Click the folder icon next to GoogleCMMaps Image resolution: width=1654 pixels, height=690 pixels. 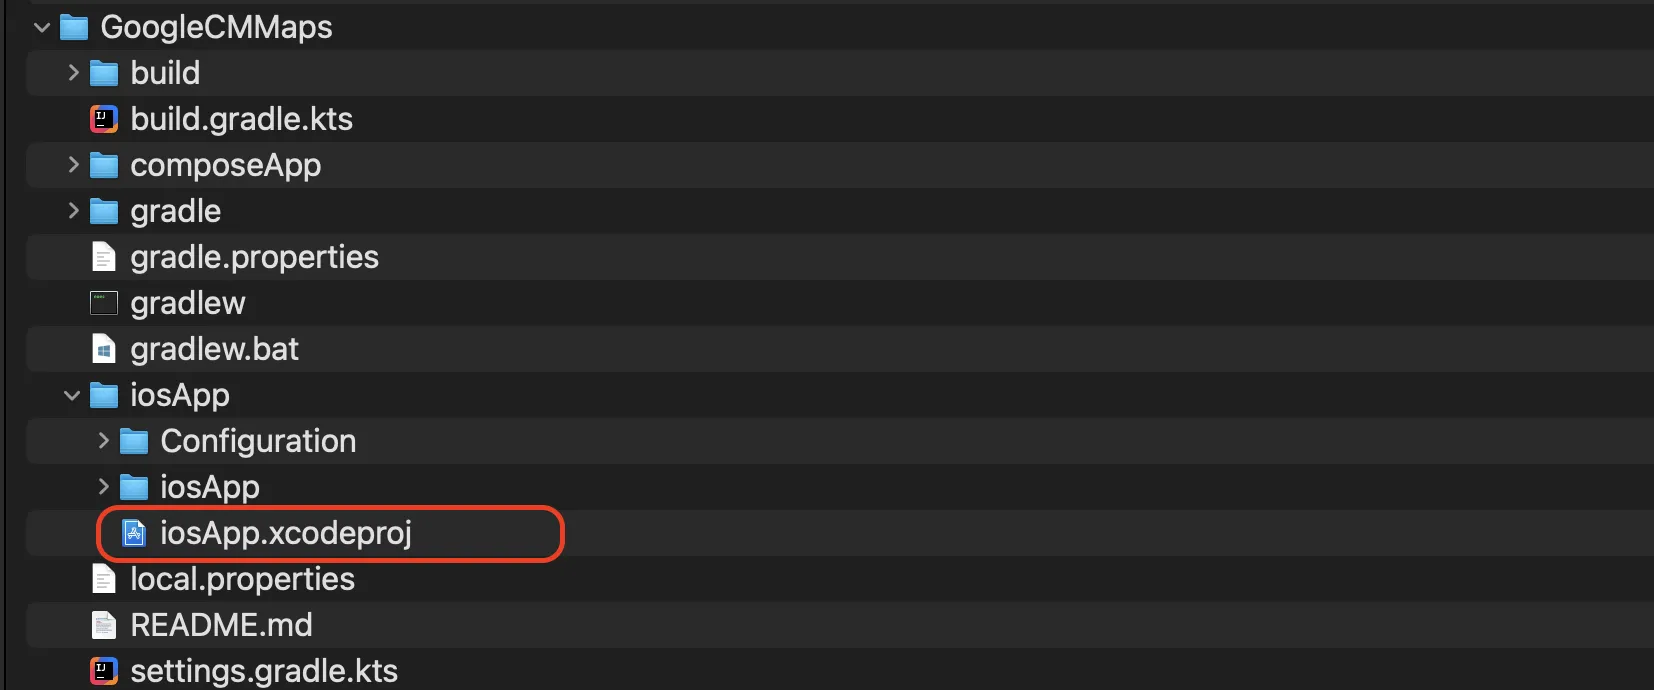click(74, 26)
